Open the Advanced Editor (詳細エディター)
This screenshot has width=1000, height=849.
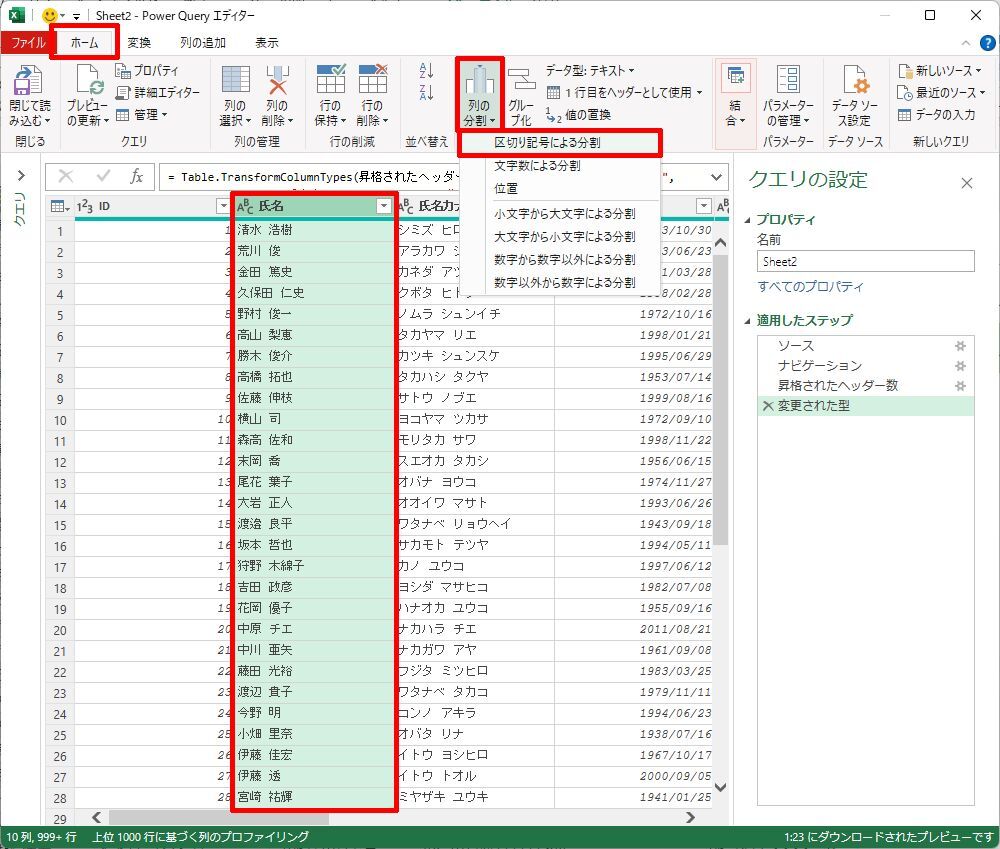[158, 92]
